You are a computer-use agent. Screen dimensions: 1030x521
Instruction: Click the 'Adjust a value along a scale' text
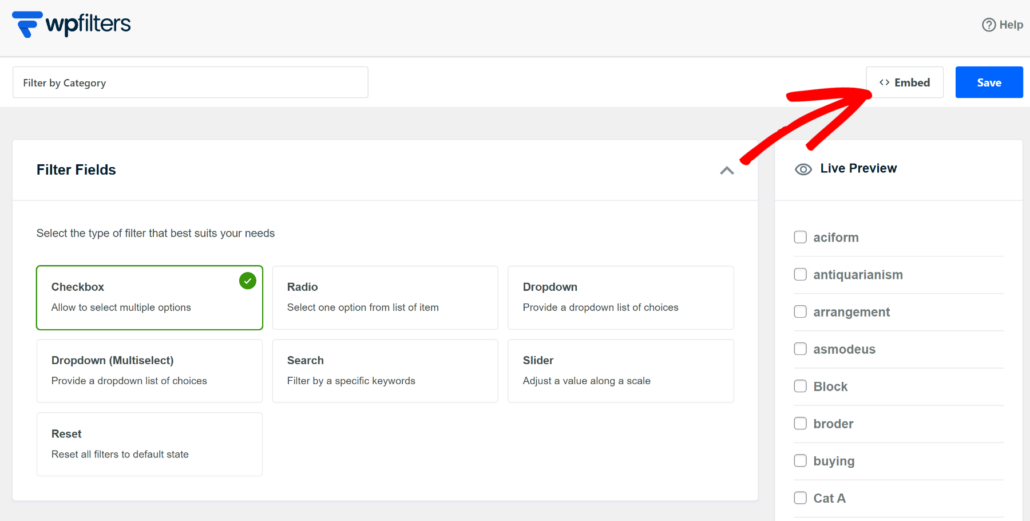coord(587,381)
